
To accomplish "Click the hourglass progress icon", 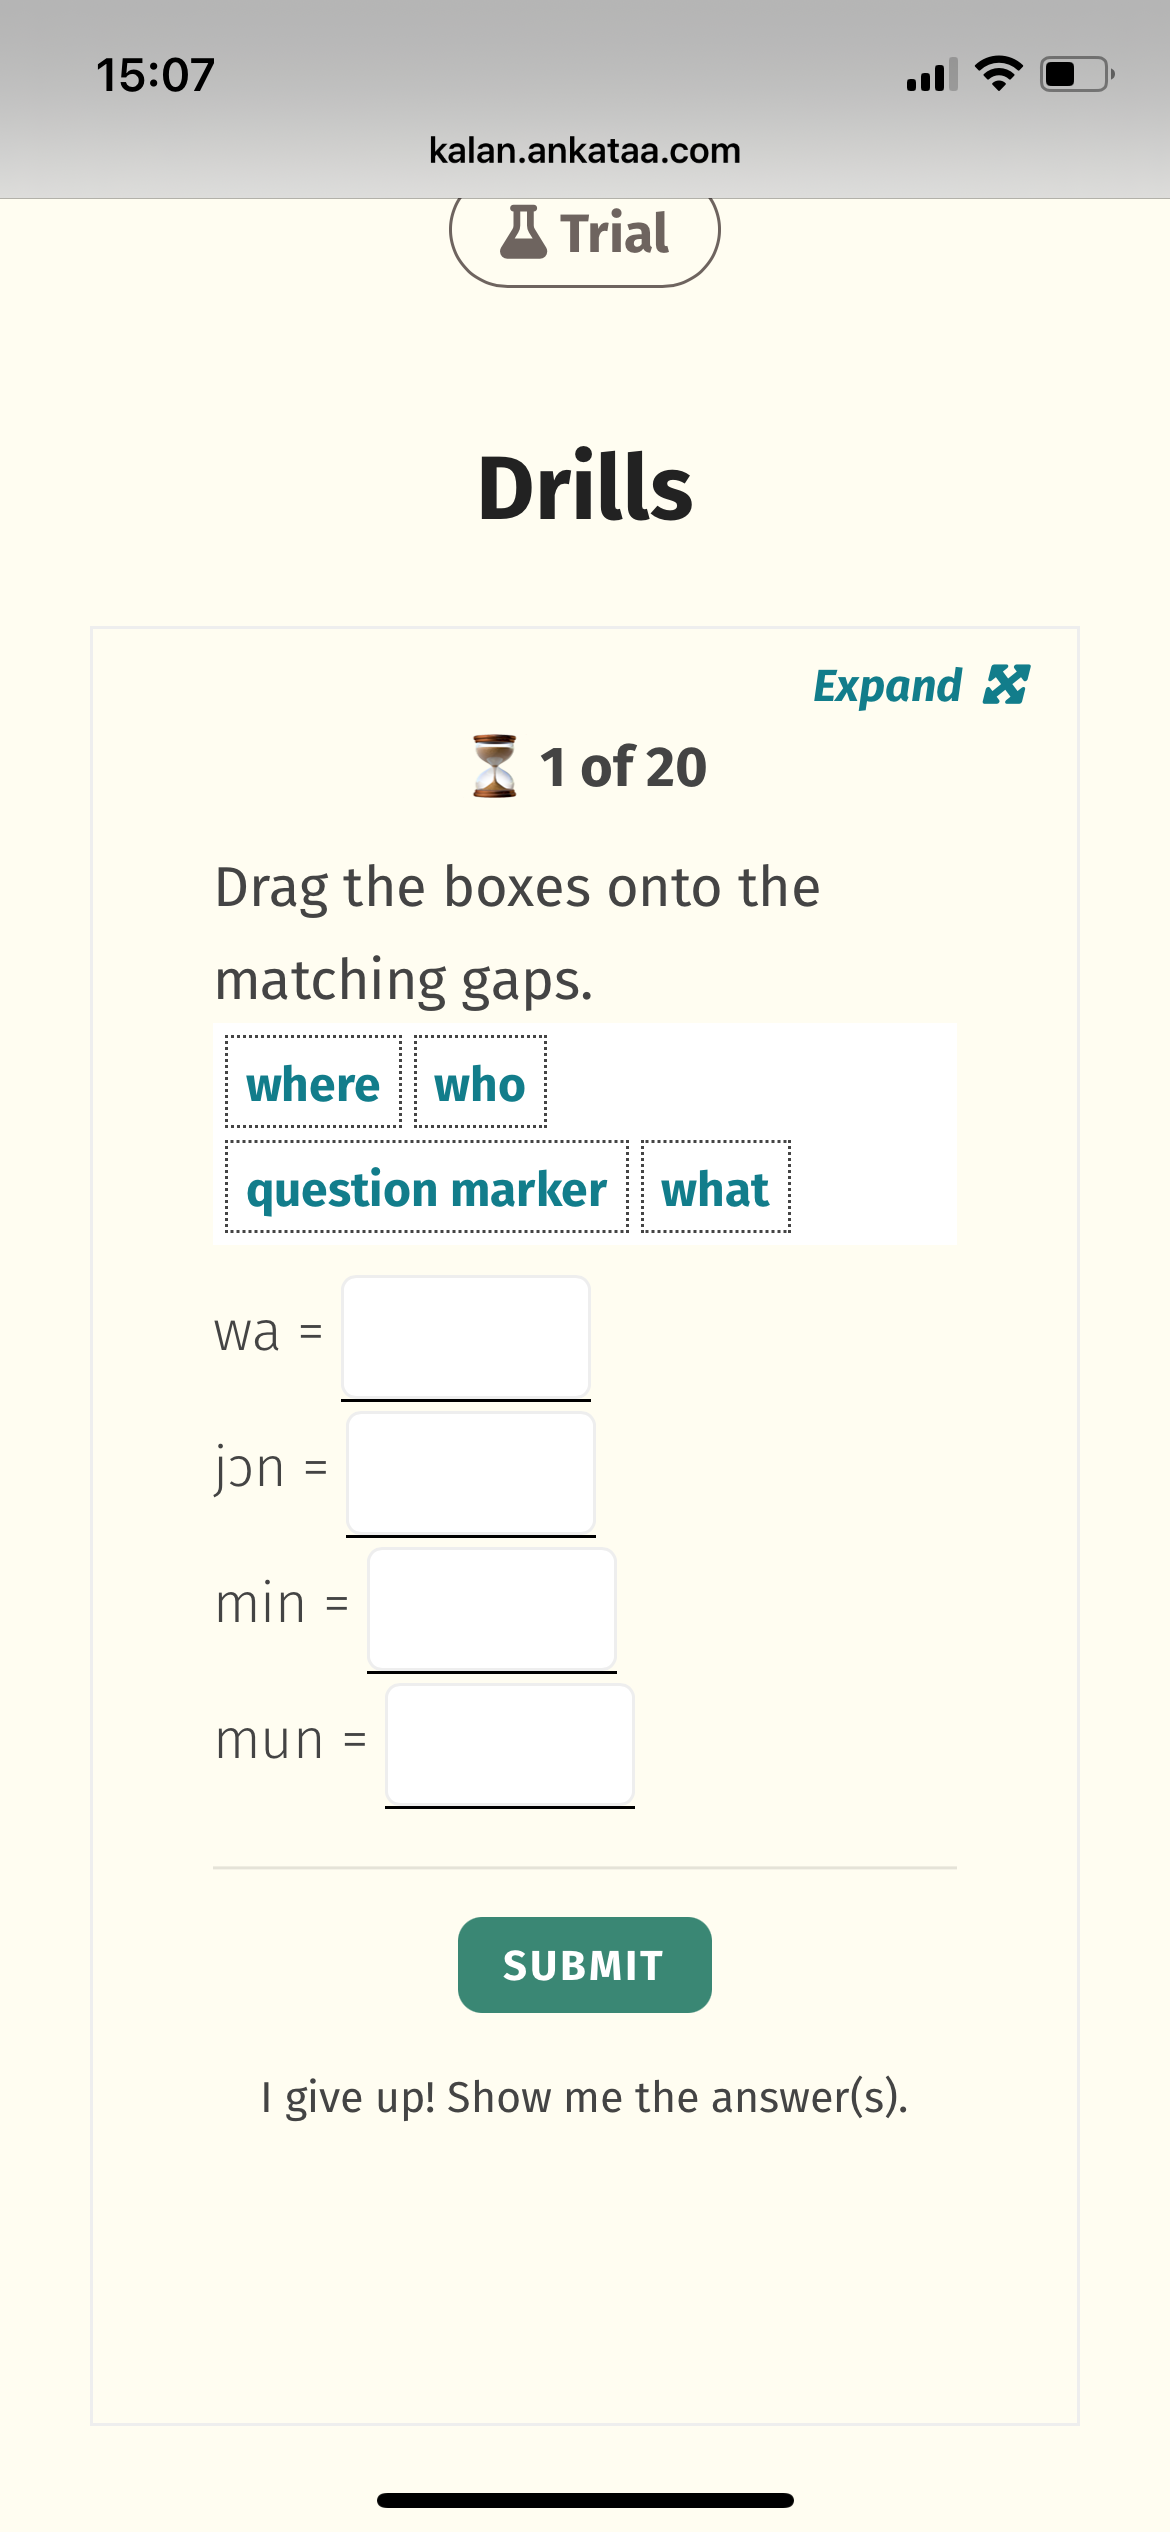I will pos(494,766).
